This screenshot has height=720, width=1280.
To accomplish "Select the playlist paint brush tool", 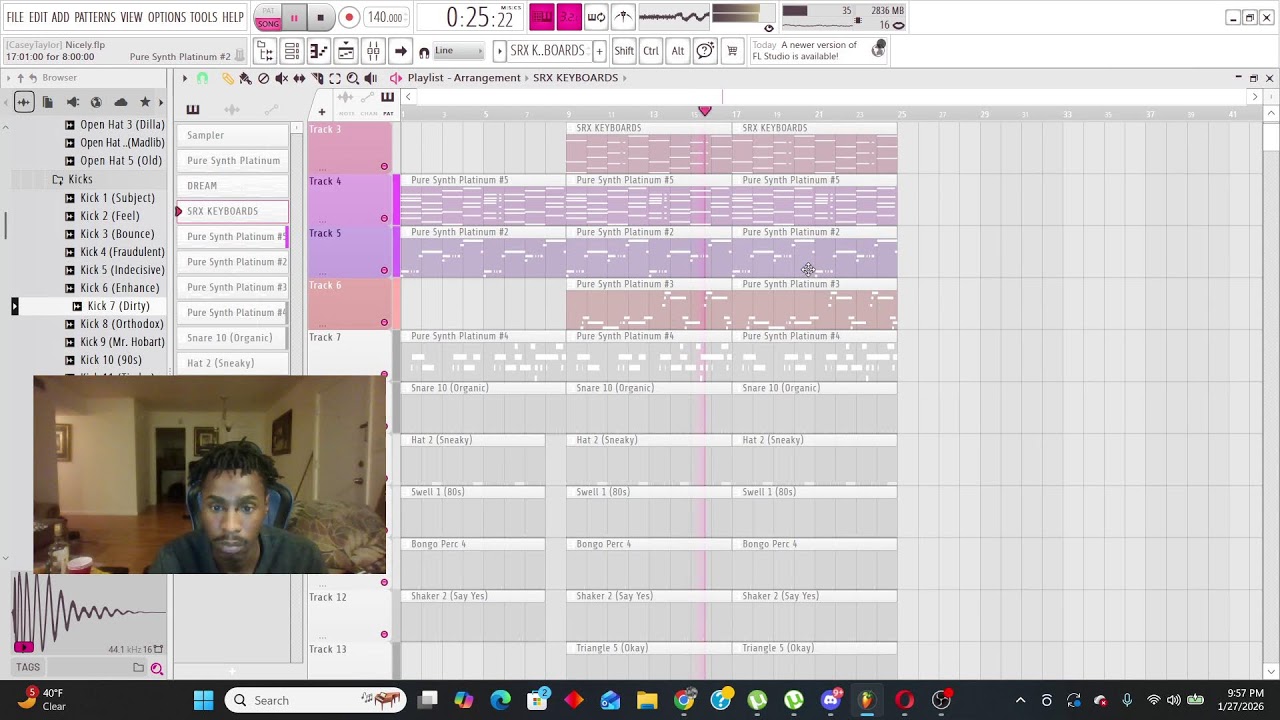I will pos(245,78).
